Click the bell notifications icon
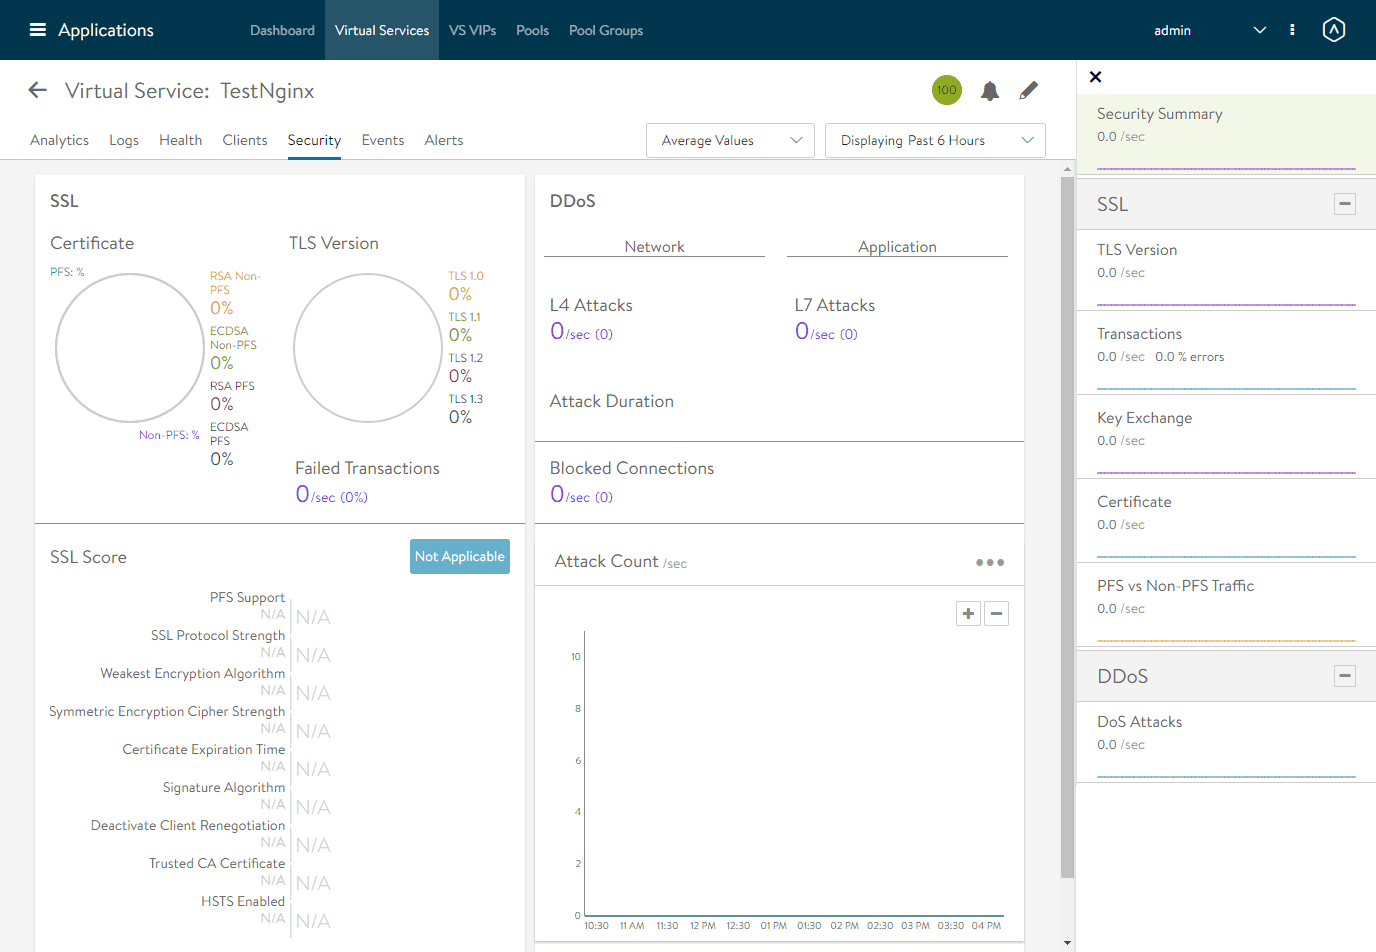The height and width of the screenshot is (952, 1376). (989, 90)
